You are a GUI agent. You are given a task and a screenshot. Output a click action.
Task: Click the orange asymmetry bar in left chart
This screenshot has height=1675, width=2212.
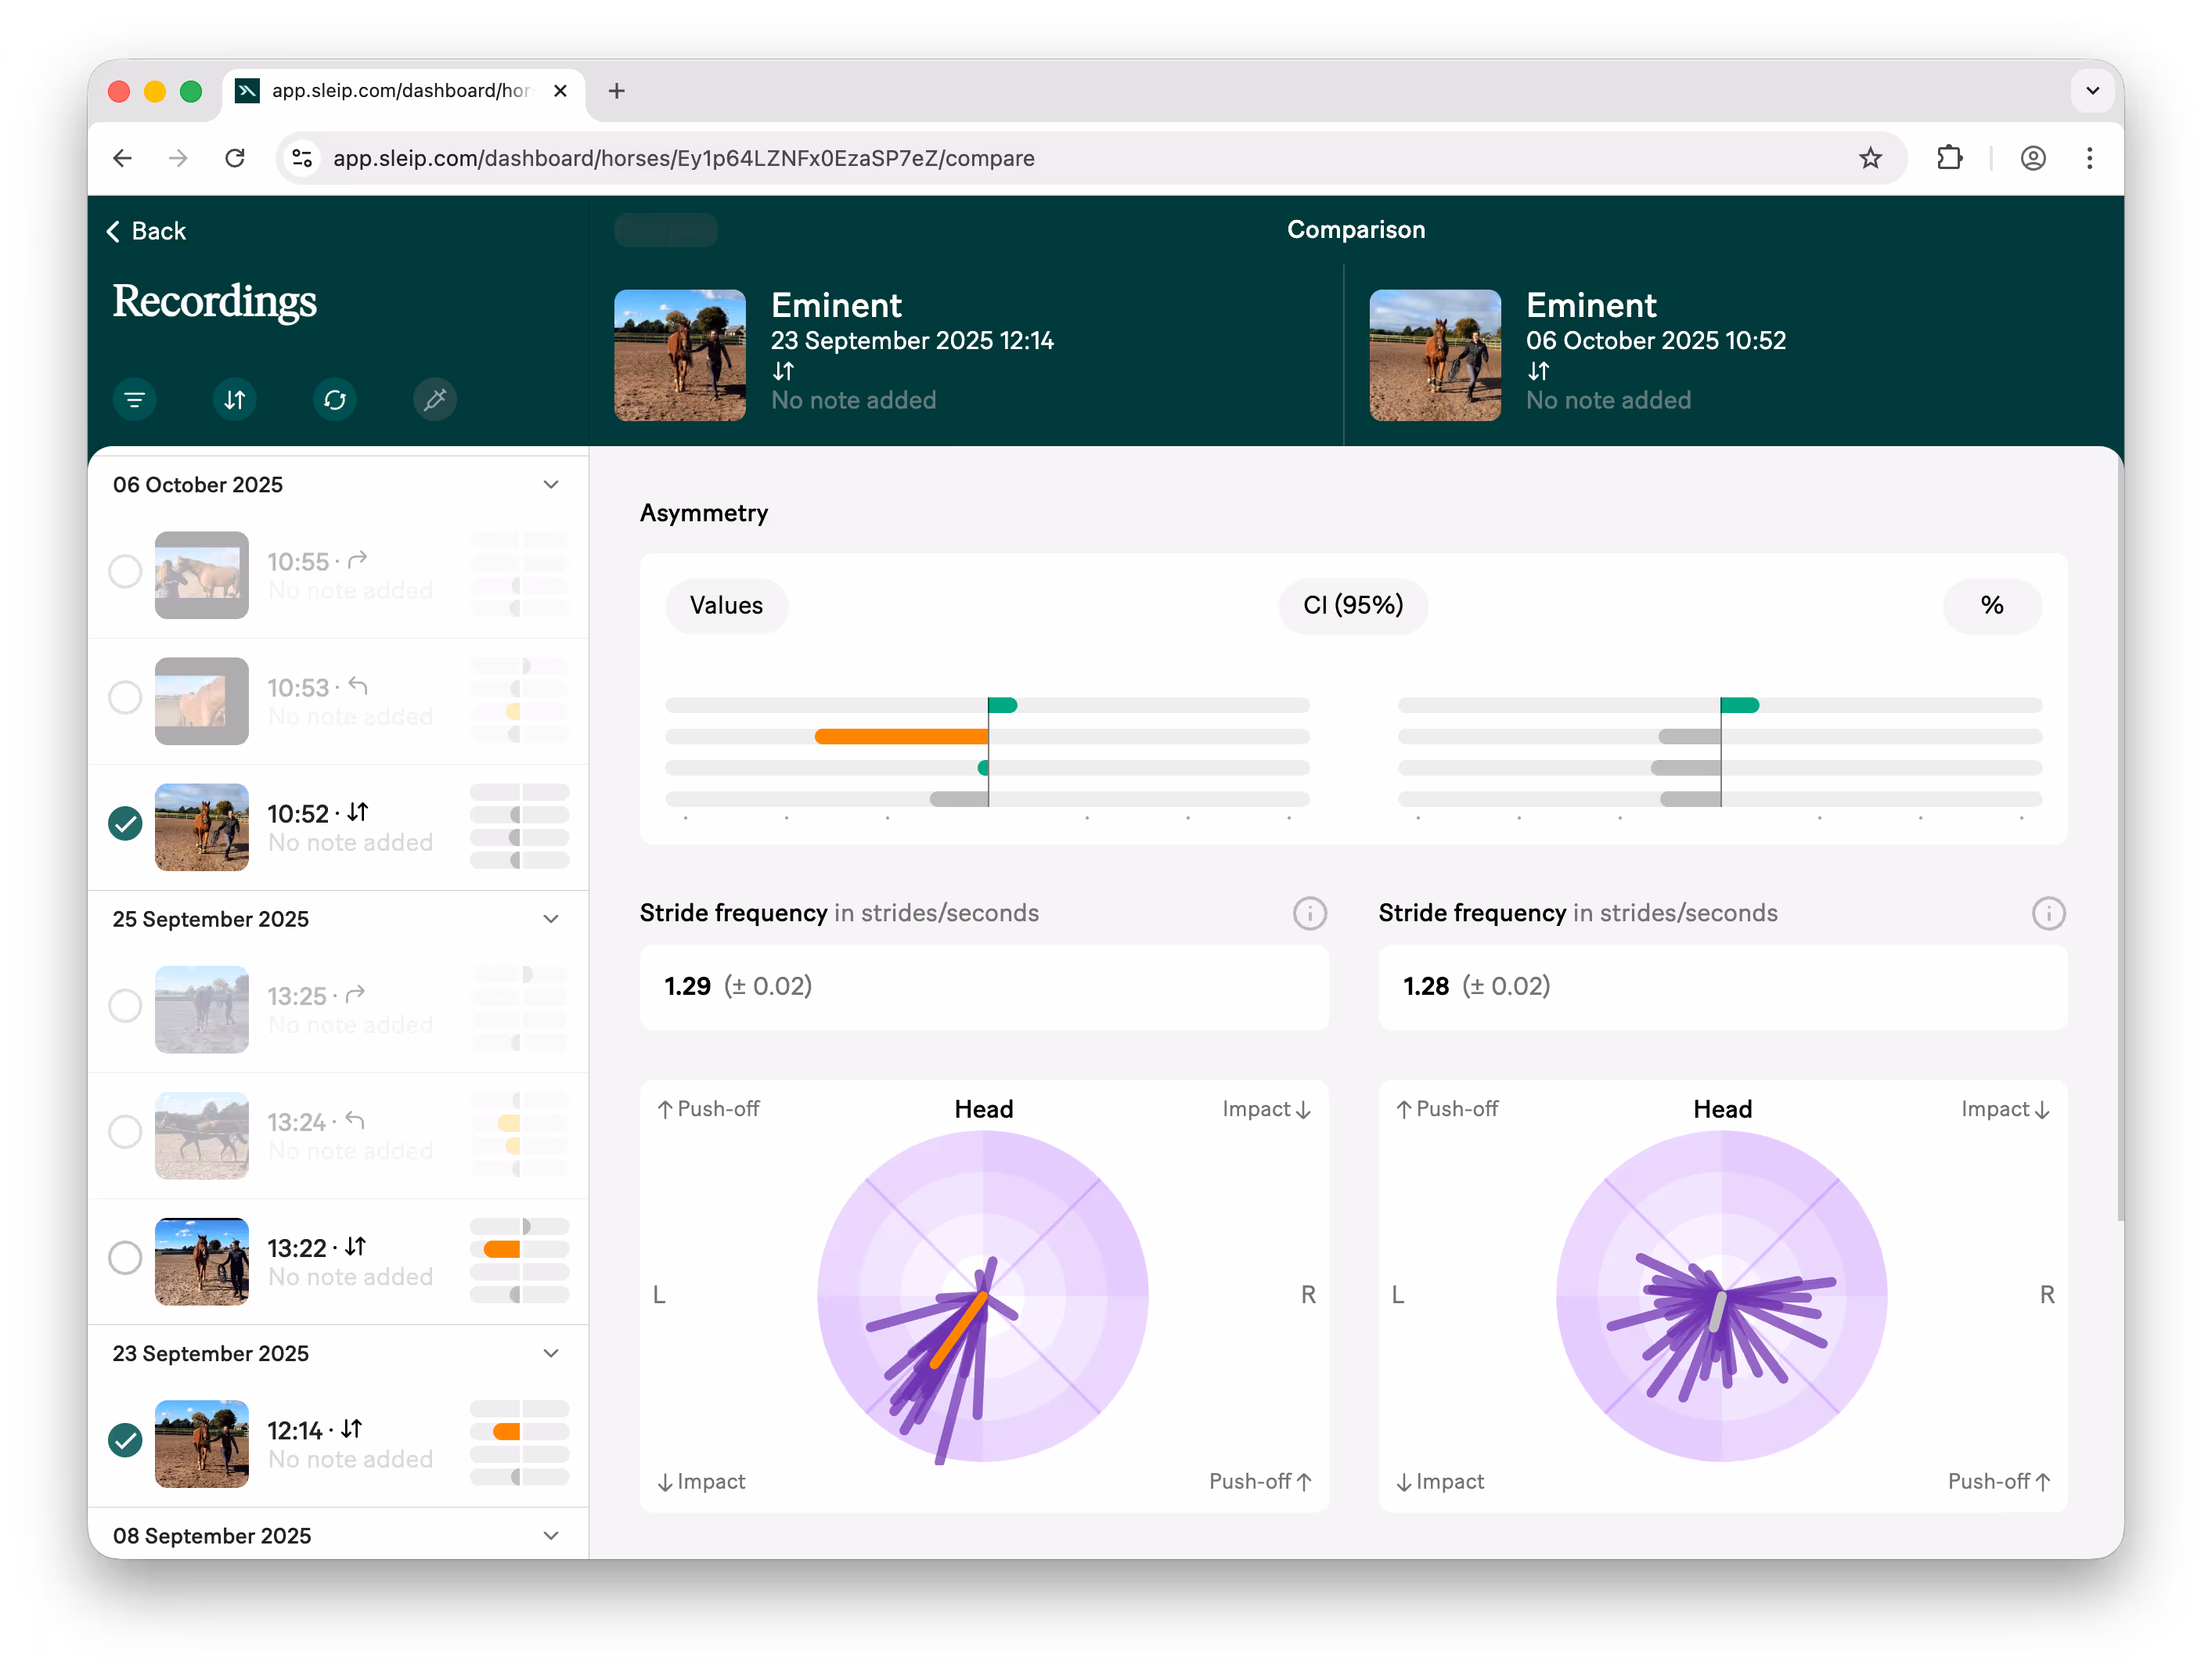(900, 737)
